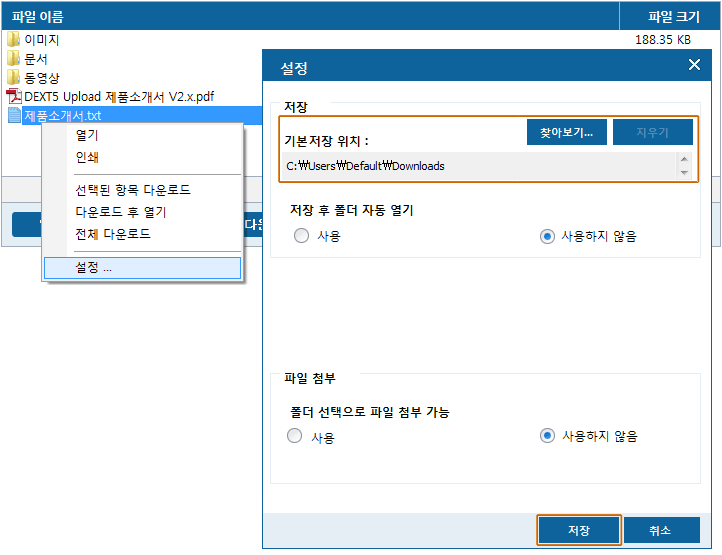Image resolution: width=722 pixels, height=555 pixels.
Task: Select the 동영상 folder row text
Action: tap(42, 78)
